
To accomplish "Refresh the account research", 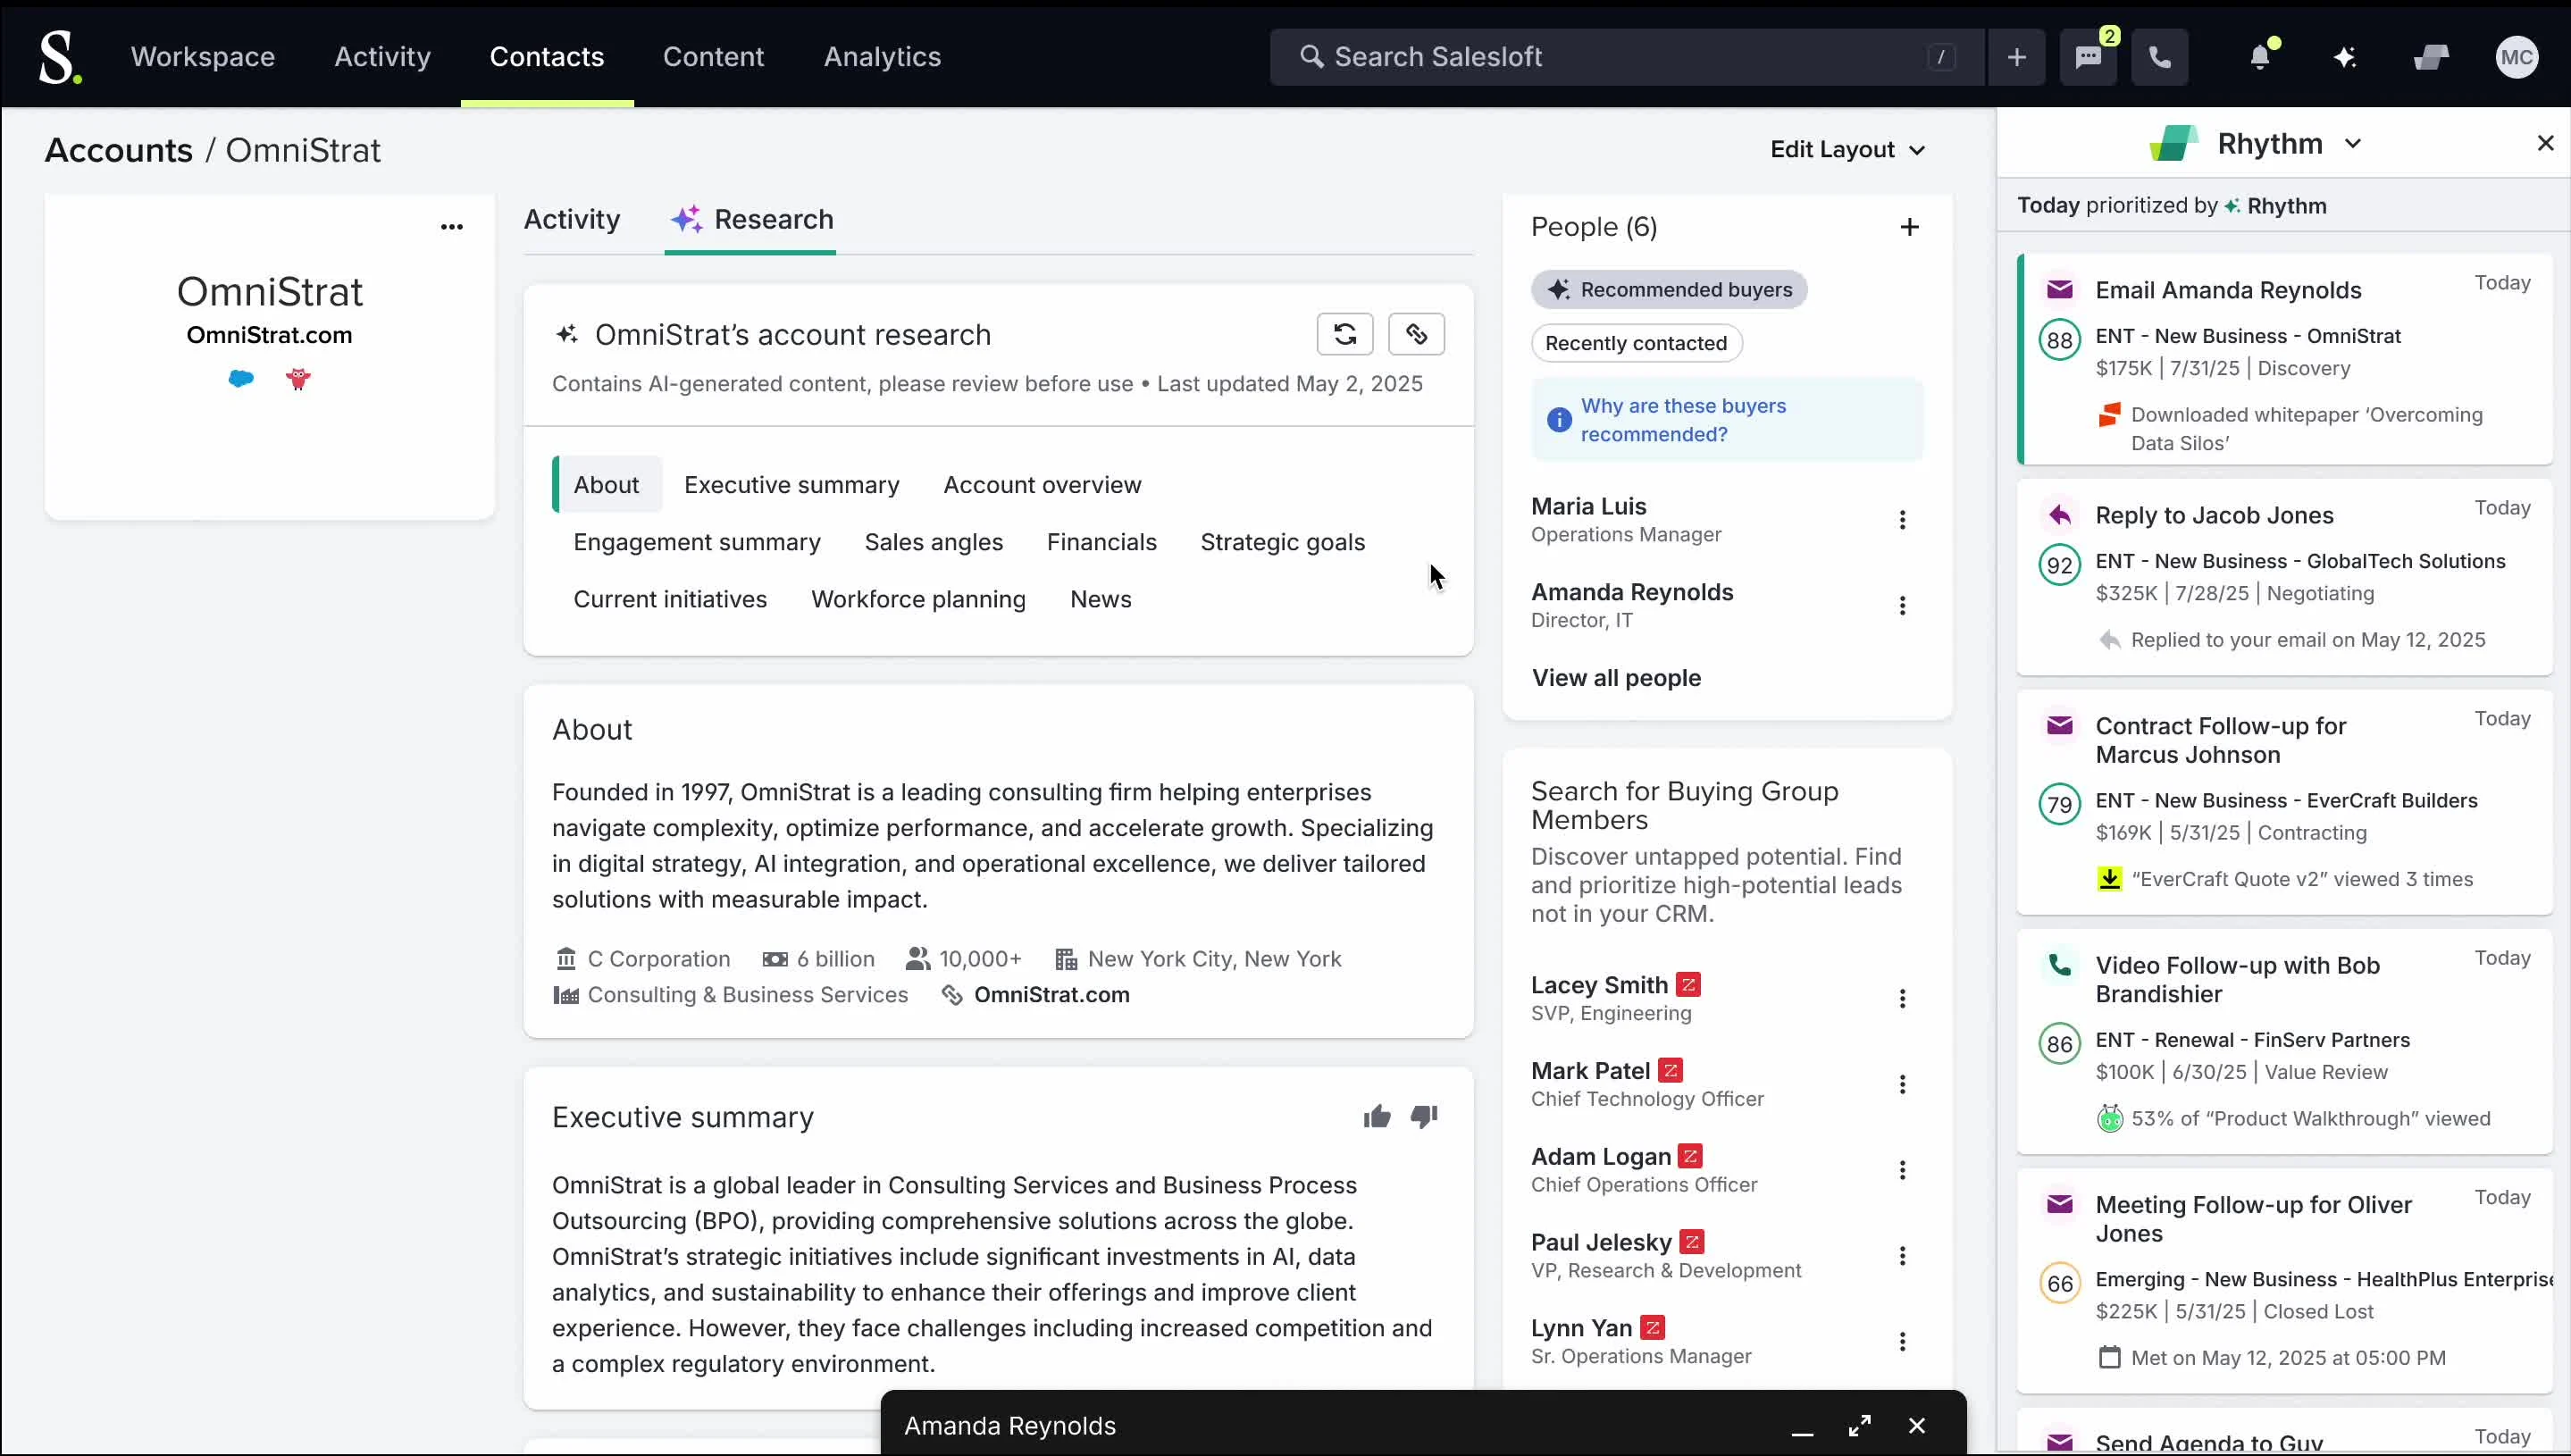I will coord(1345,334).
